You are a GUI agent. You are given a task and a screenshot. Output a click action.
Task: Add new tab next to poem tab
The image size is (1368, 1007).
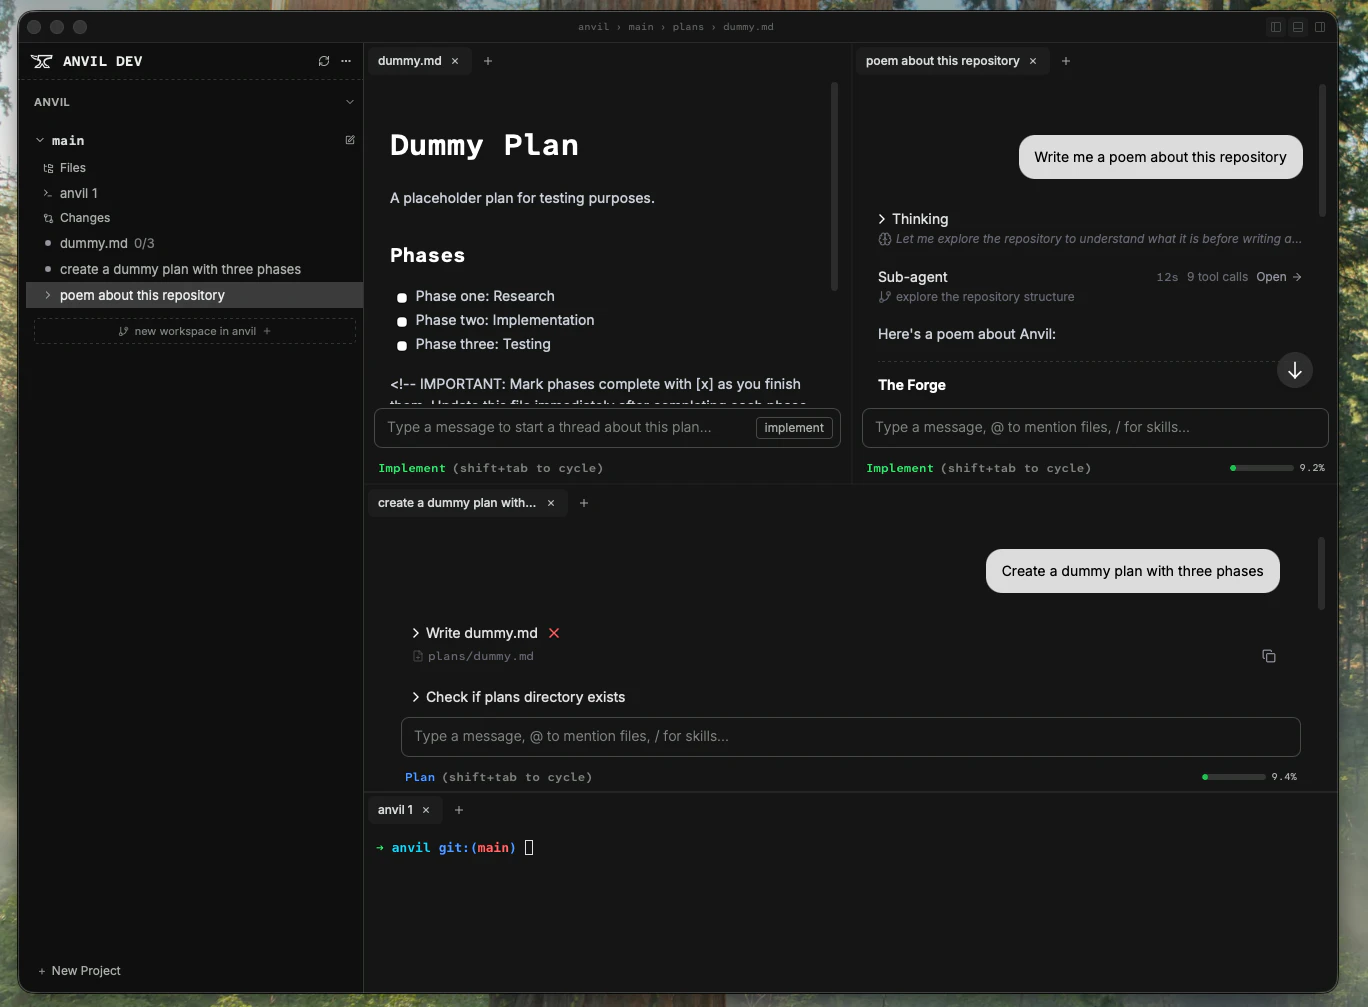[1066, 61]
